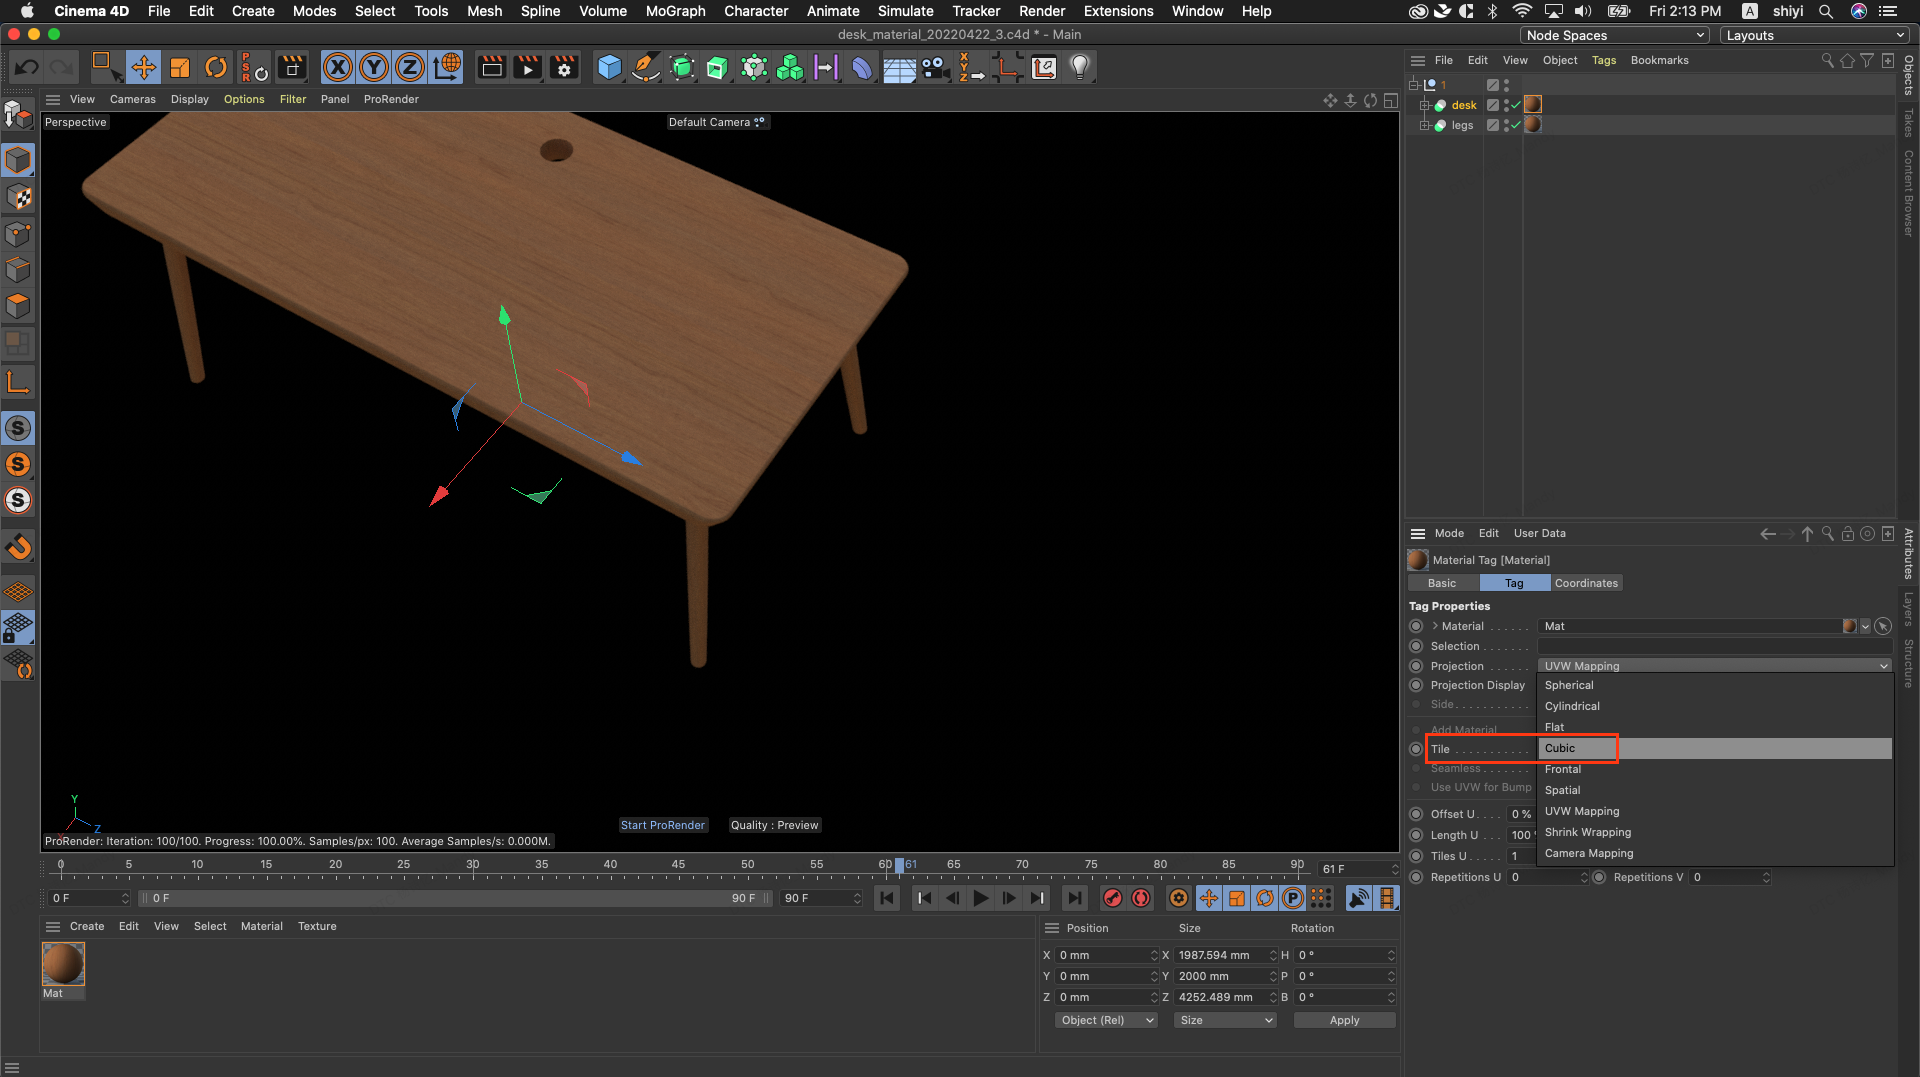Open Spotlight search in menu bar

pos(1825,11)
